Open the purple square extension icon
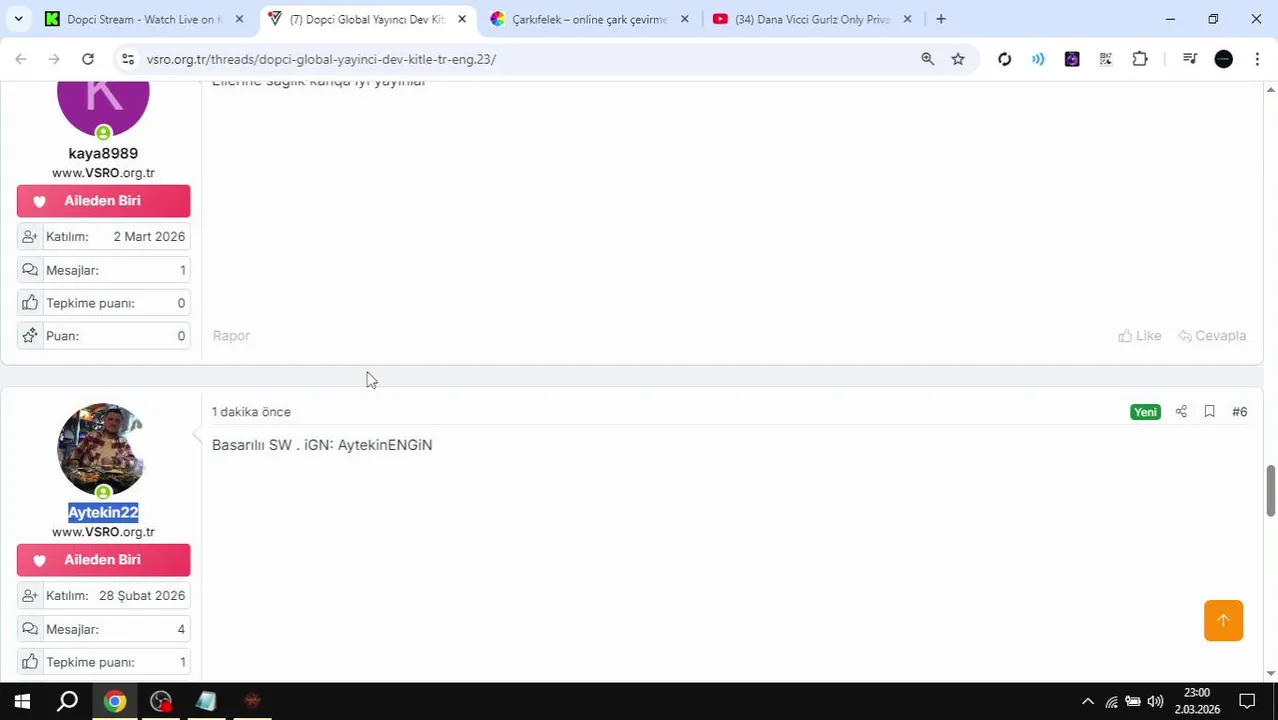Image resolution: width=1278 pixels, height=720 pixels. (x=1072, y=59)
